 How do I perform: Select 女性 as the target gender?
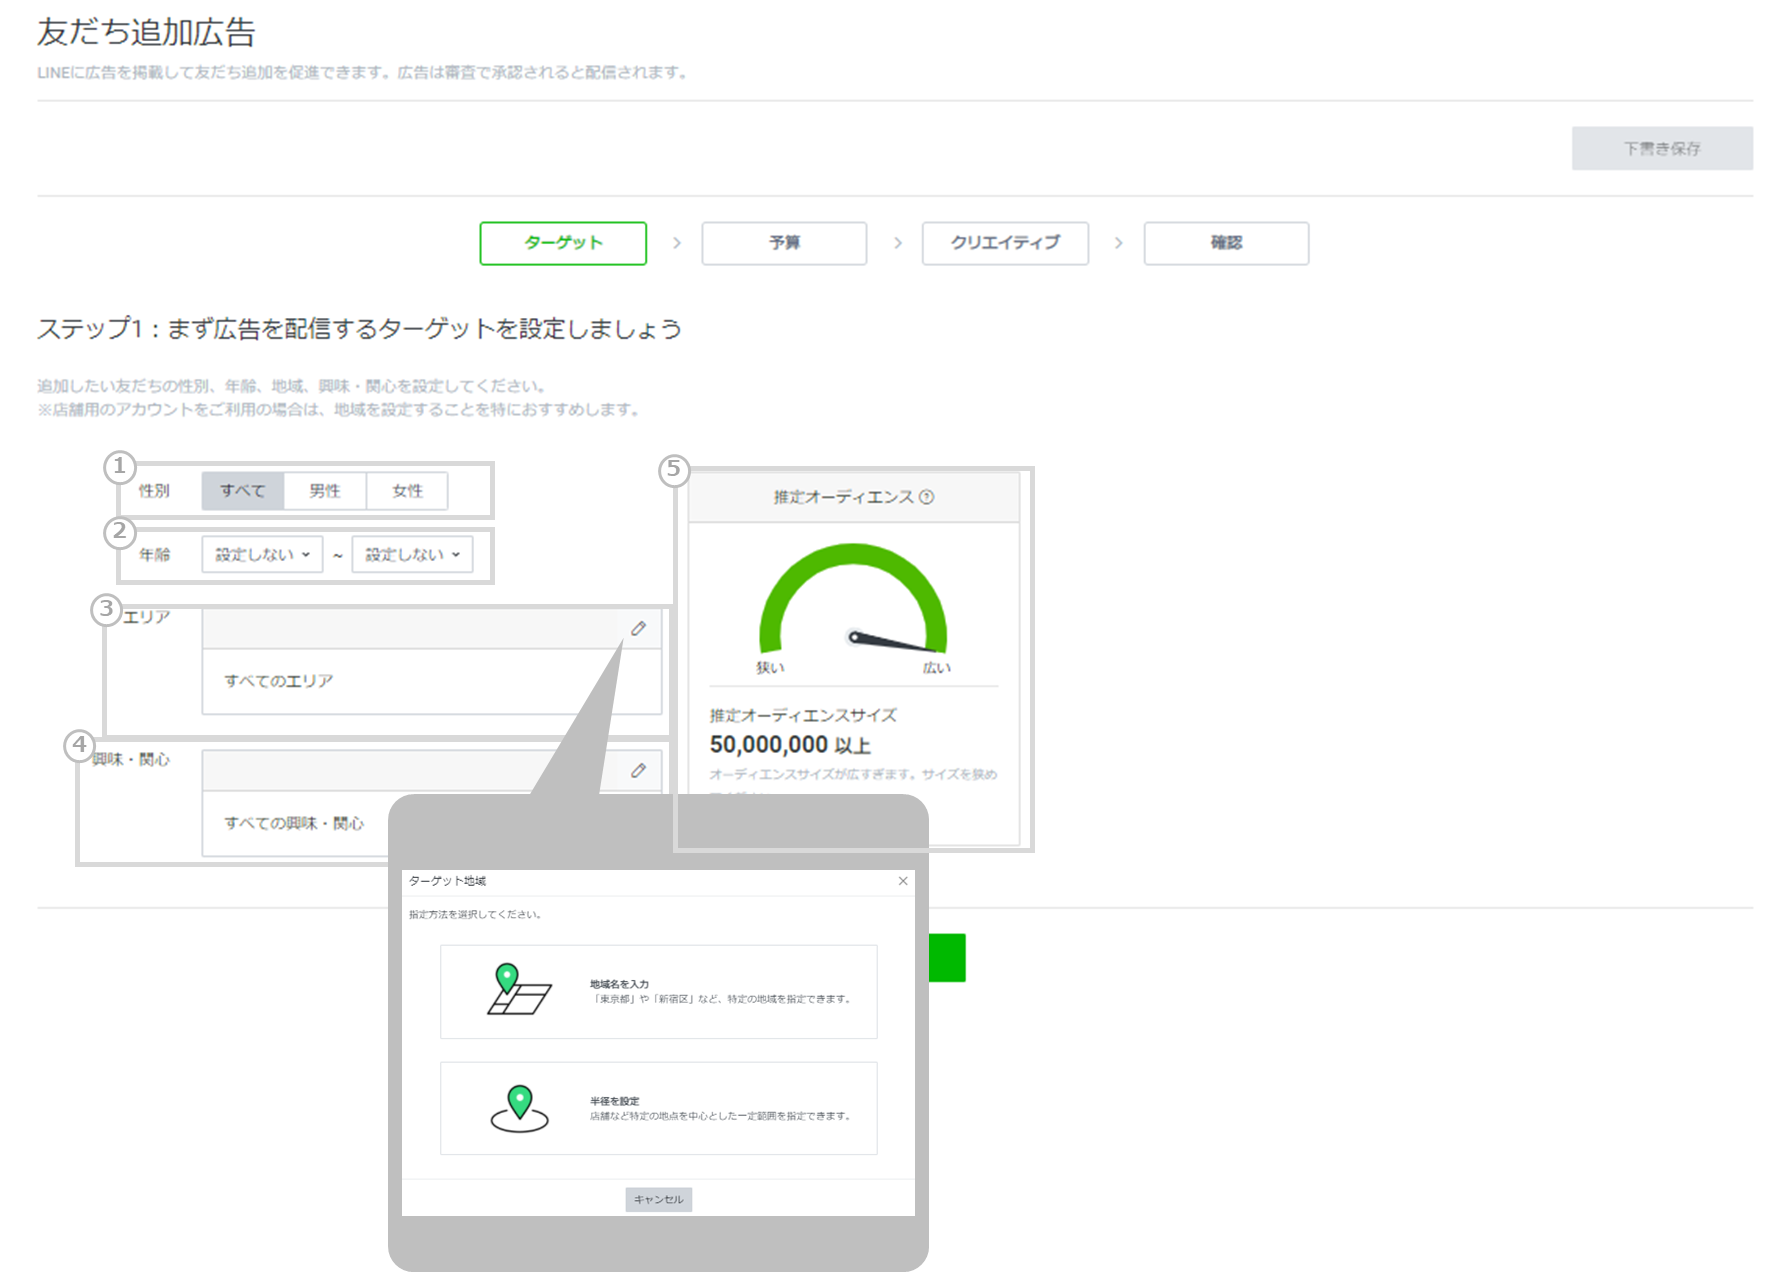point(407,490)
